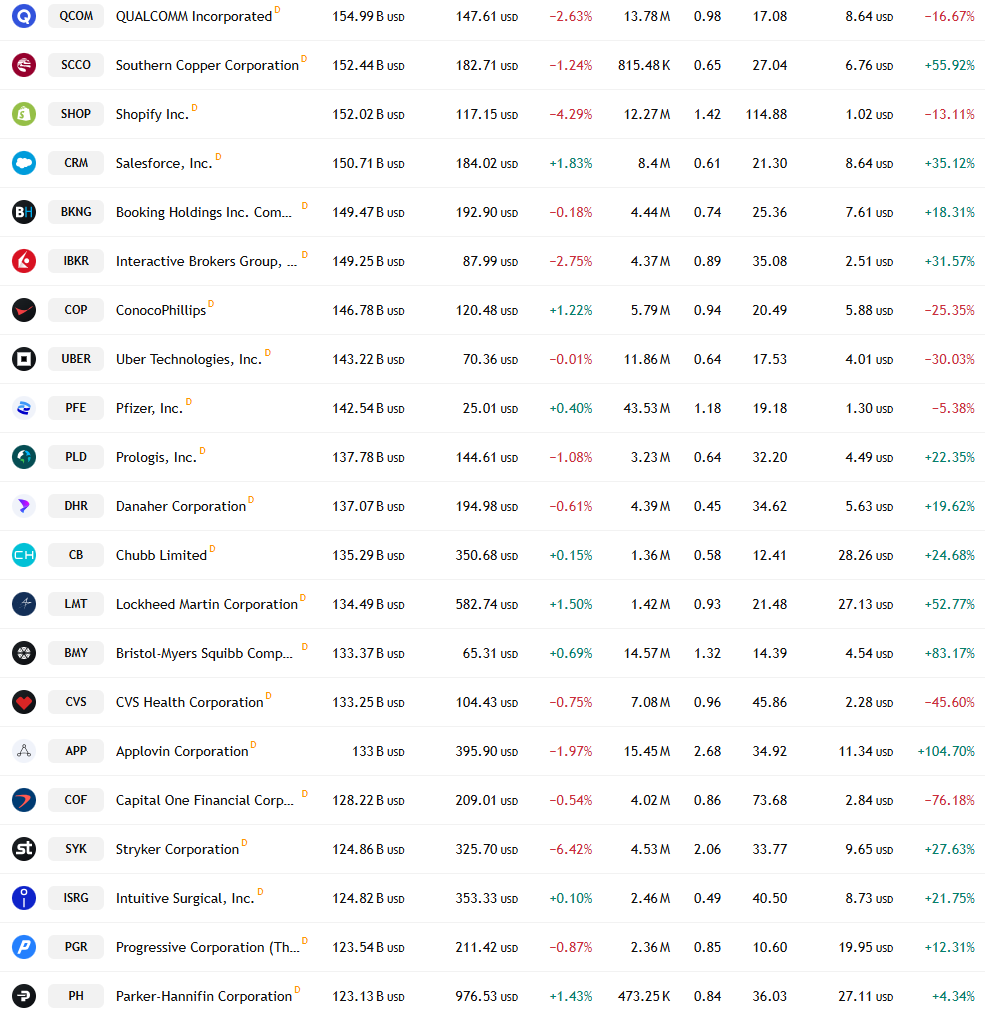Open Southern Copper Corporation link
Screen dimensions: 985x1014
[x=207, y=65]
